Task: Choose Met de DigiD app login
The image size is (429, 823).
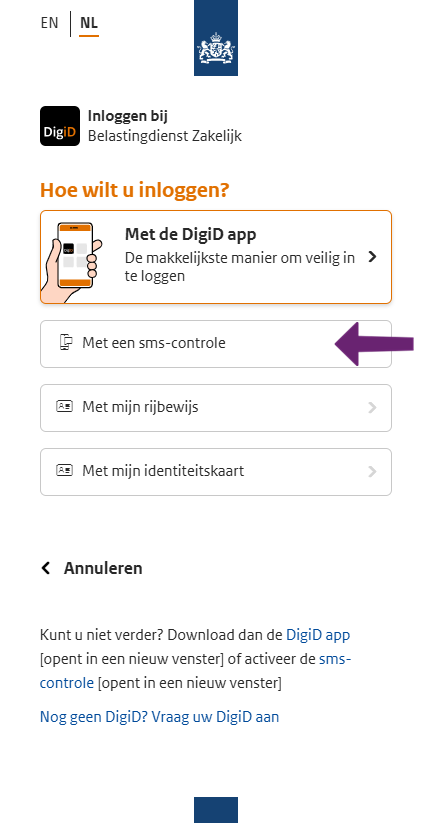Action: [x=216, y=257]
